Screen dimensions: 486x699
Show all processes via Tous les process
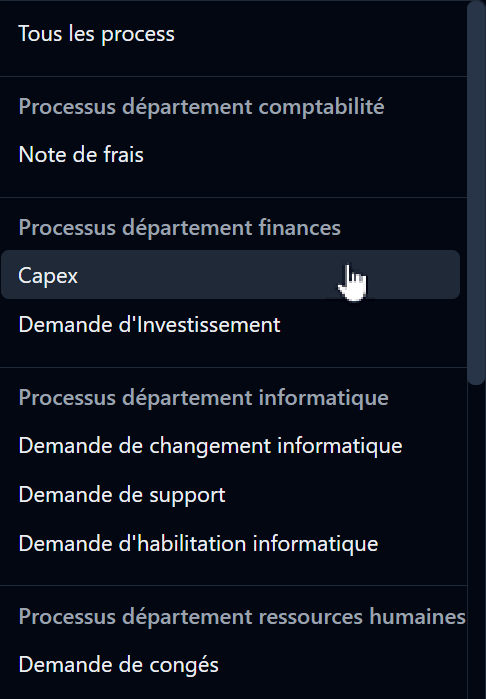230,34
